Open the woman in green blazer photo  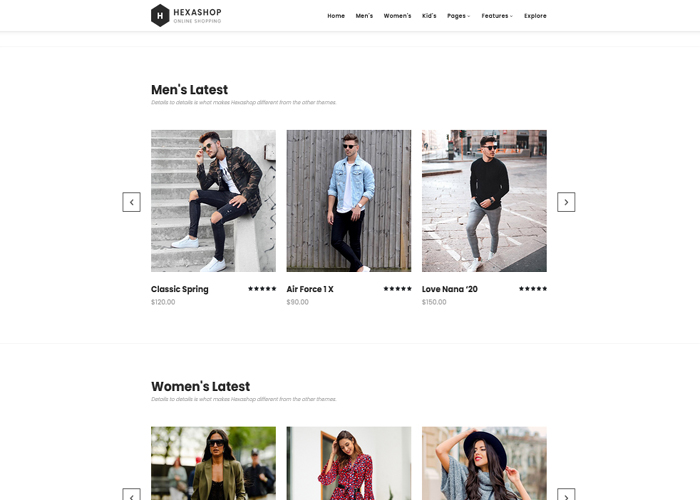(x=213, y=463)
